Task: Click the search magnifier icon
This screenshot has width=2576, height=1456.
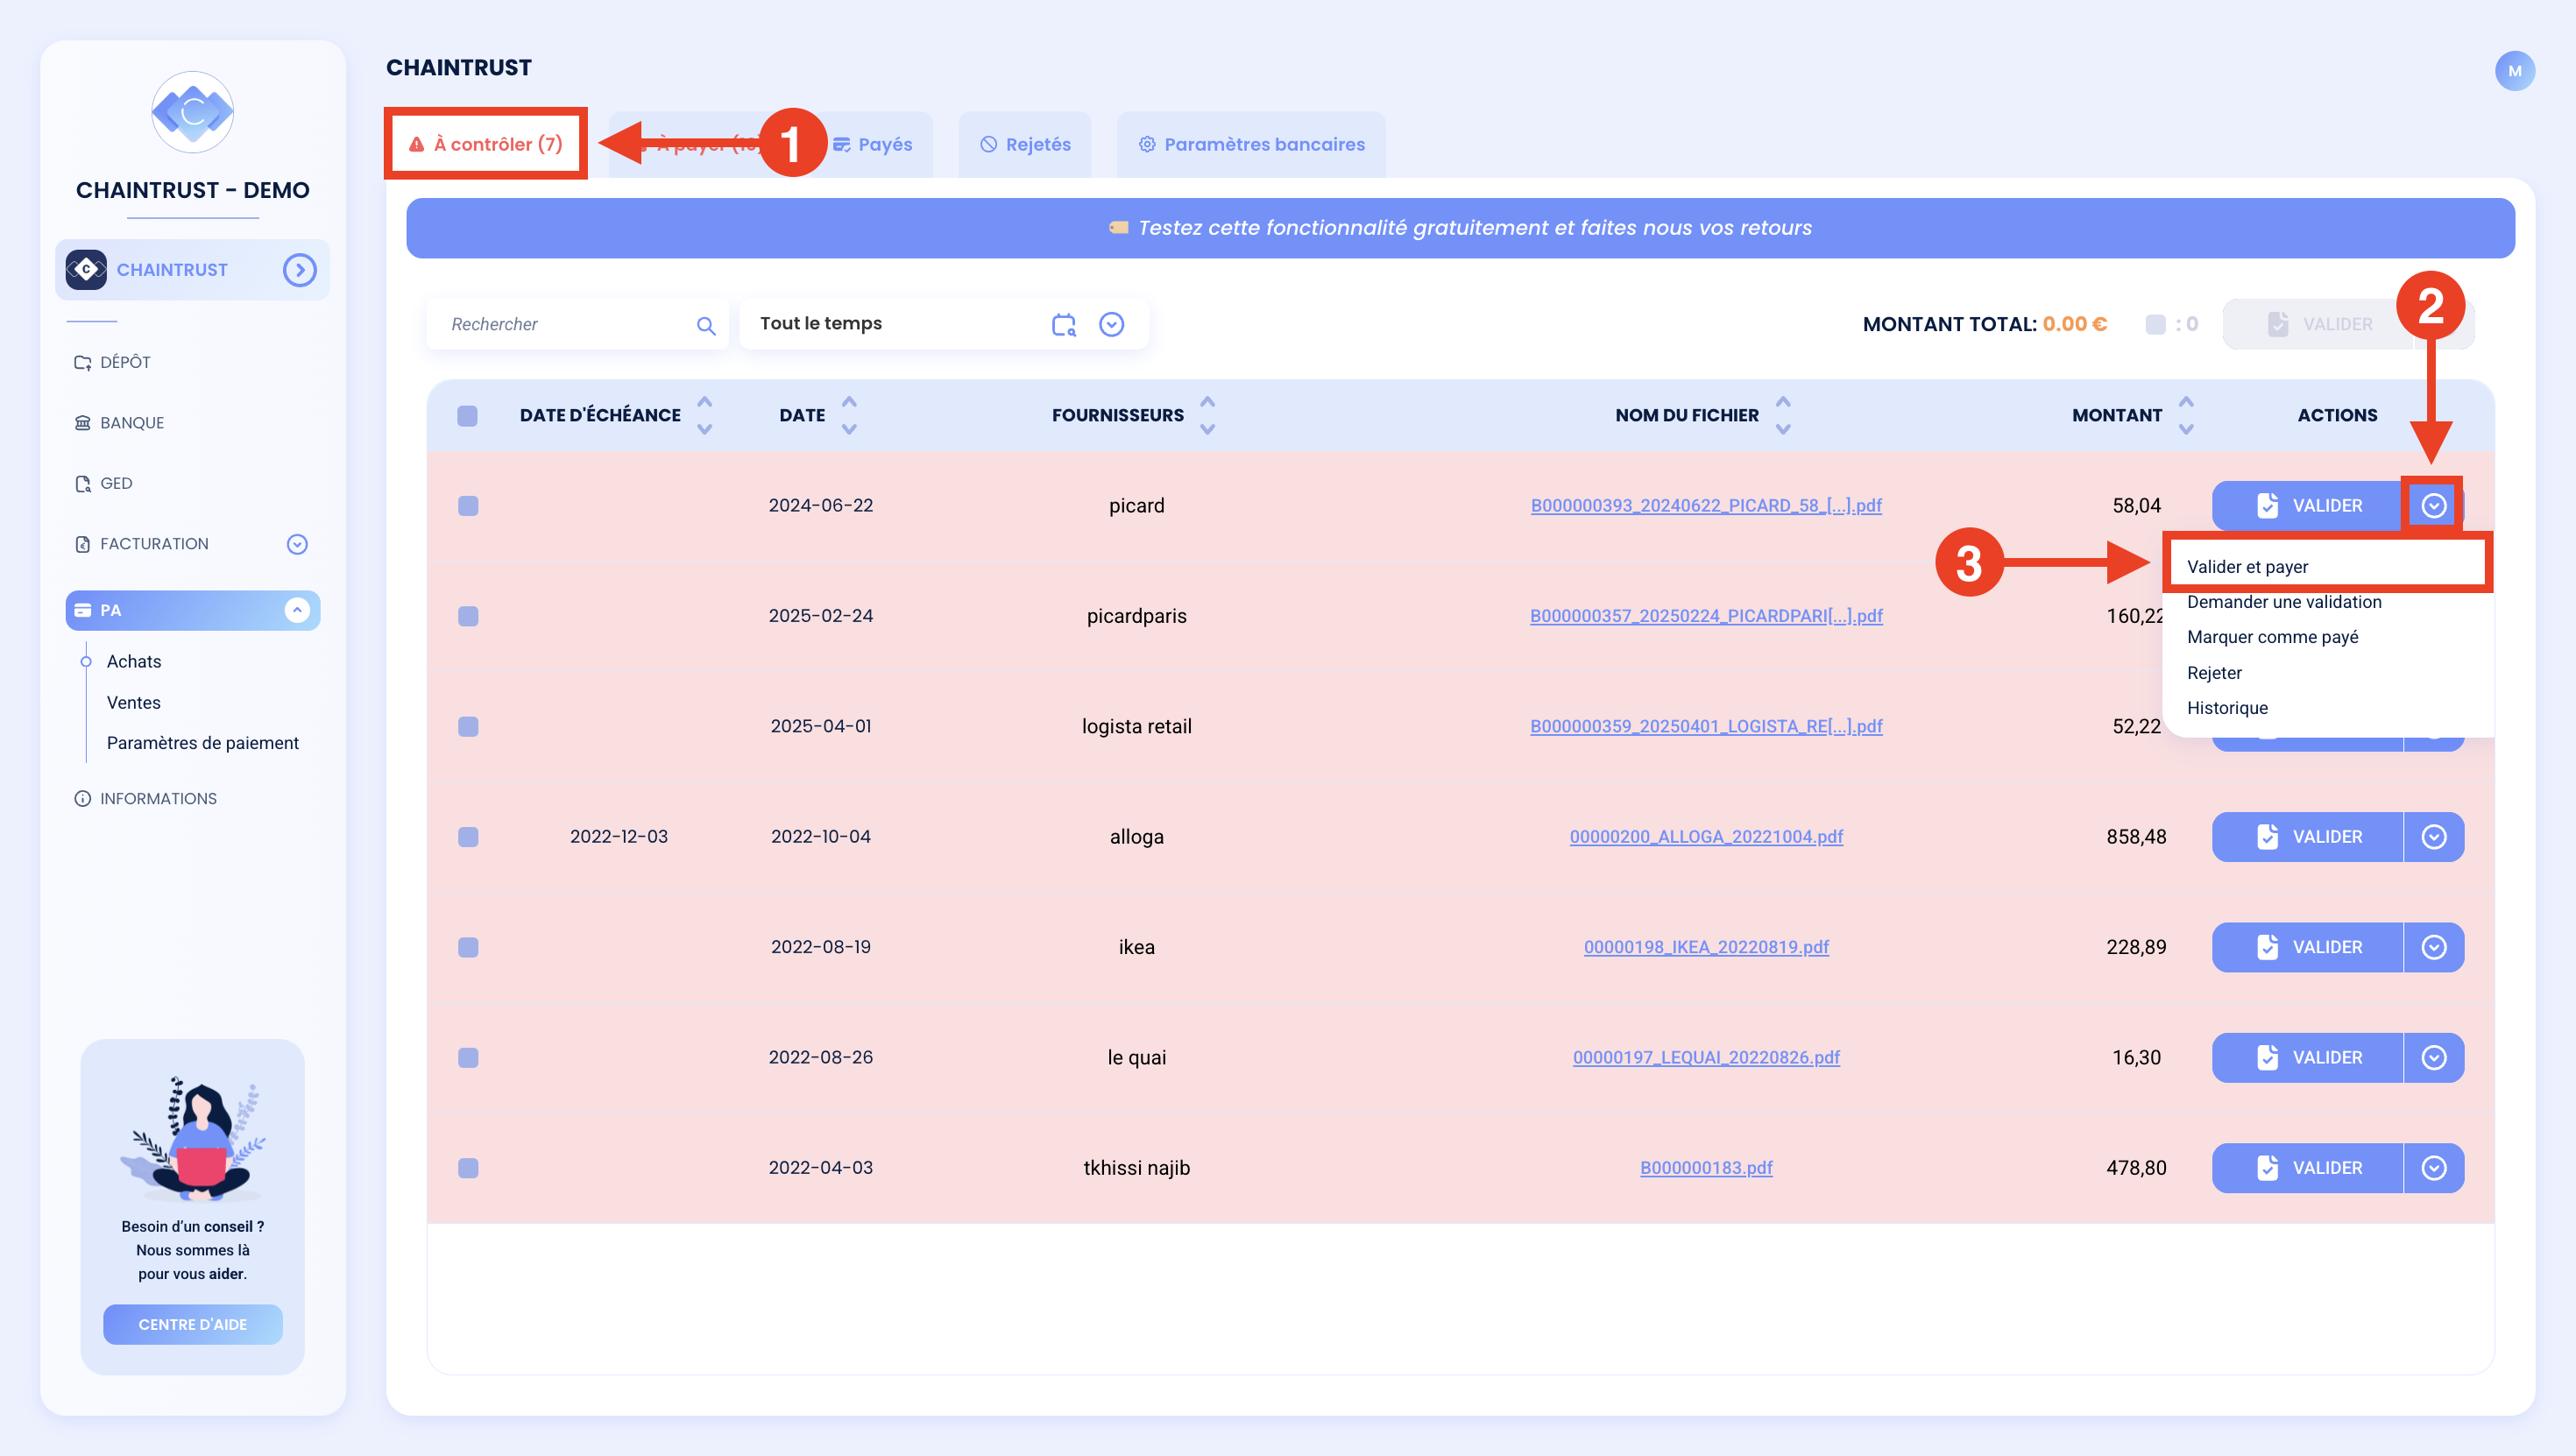Action: [706, 325]
